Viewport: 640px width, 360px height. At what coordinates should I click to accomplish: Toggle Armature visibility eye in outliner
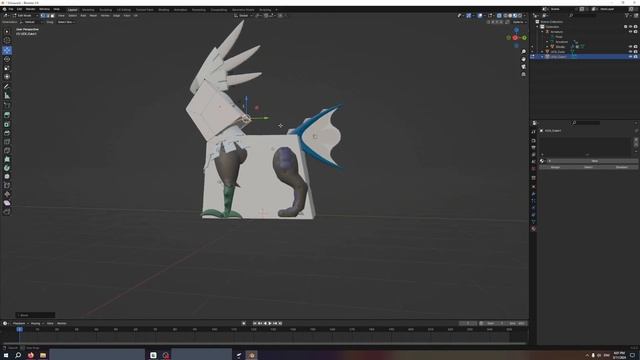tap(631, 31)
